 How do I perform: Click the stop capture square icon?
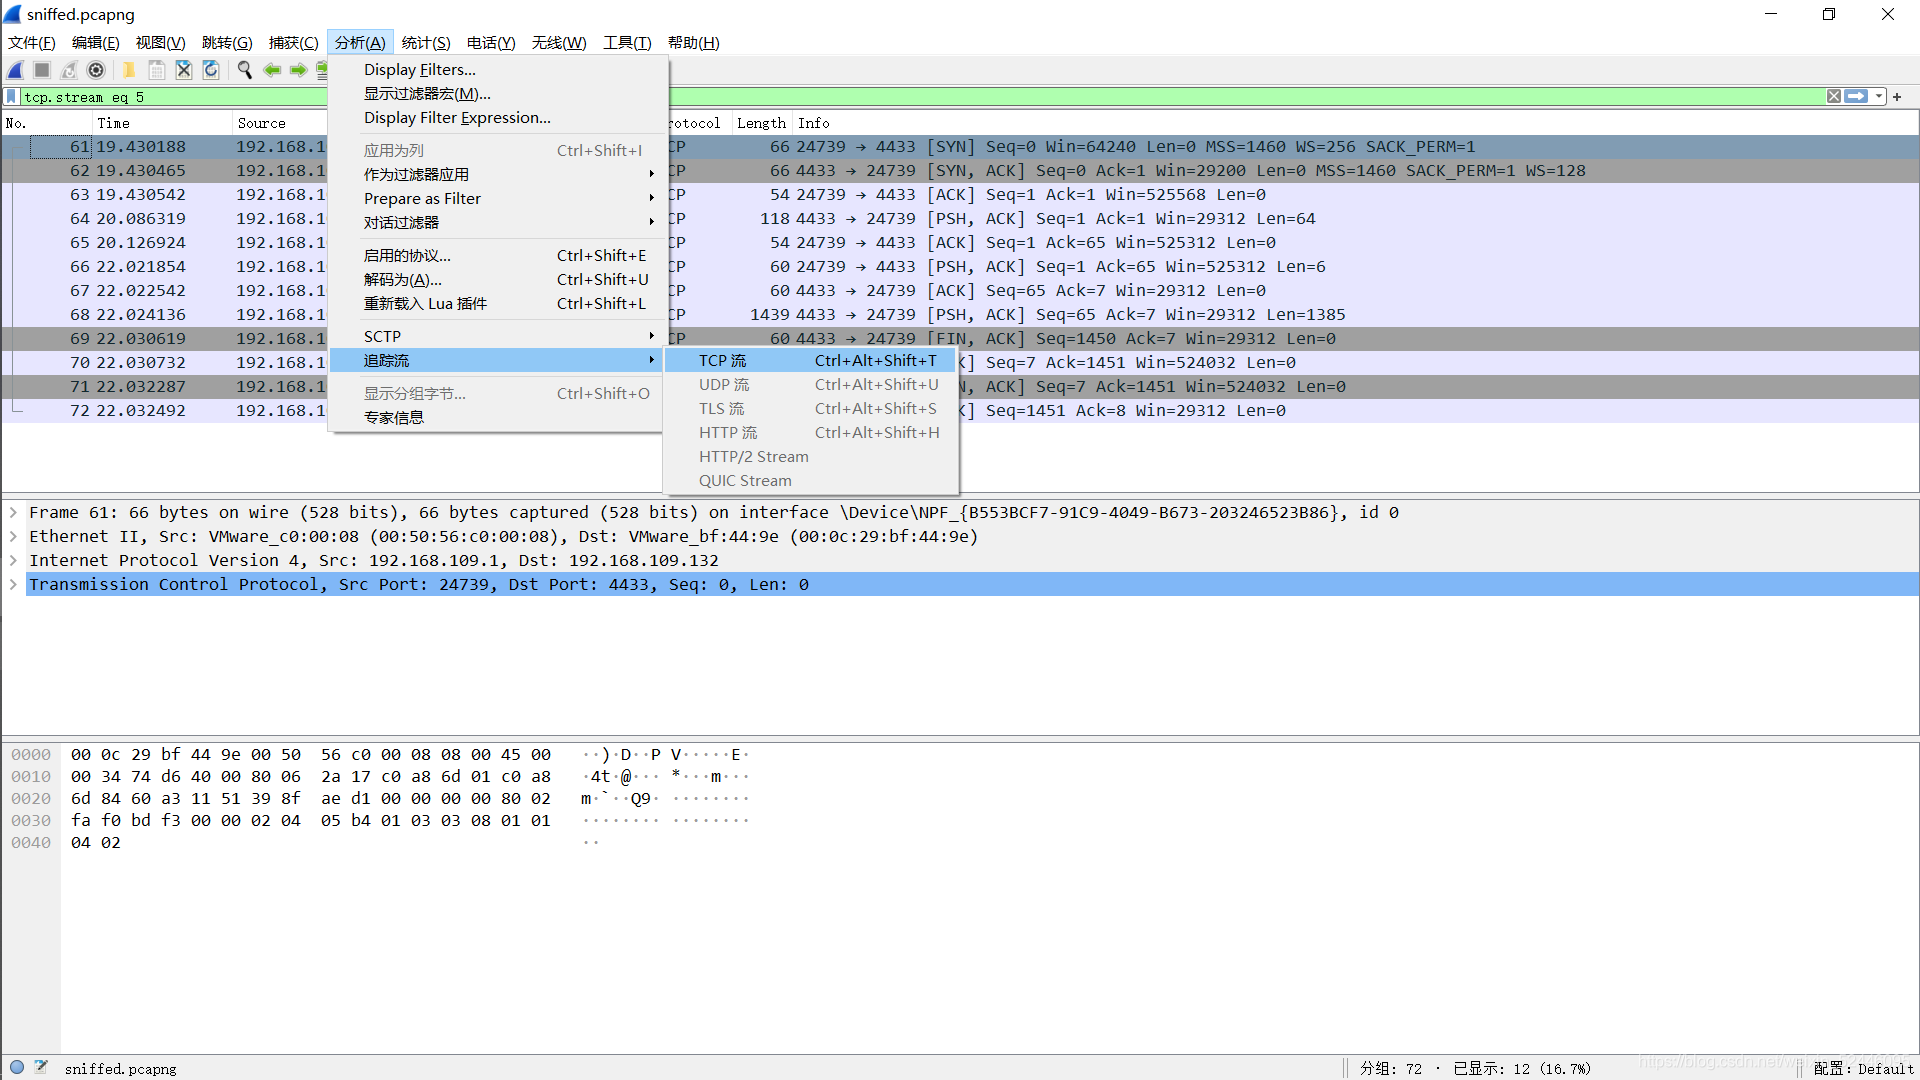(42, 70)
